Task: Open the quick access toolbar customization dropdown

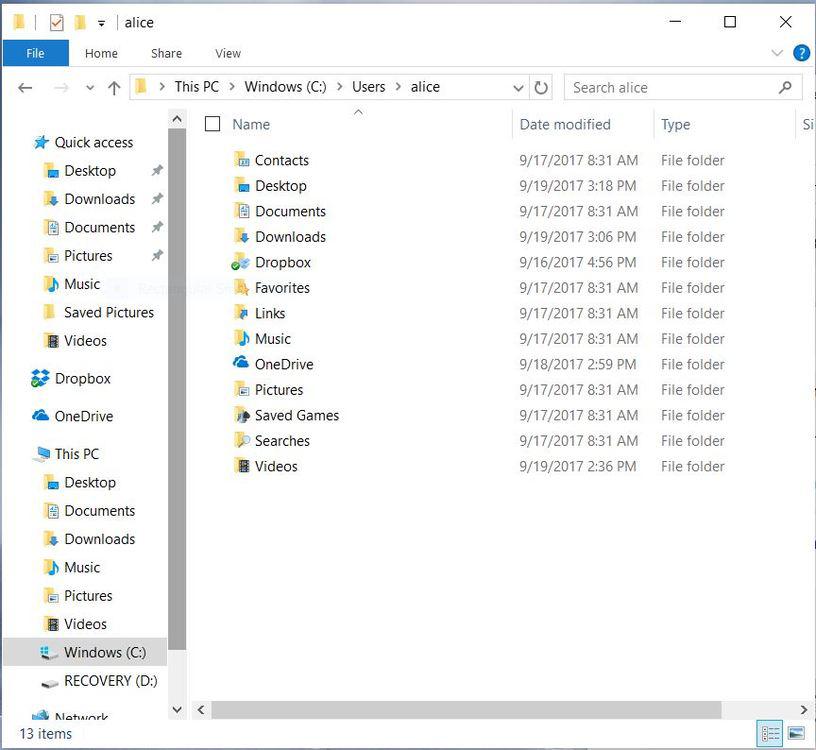Action: pyautogui.click(x=99, y=22)
